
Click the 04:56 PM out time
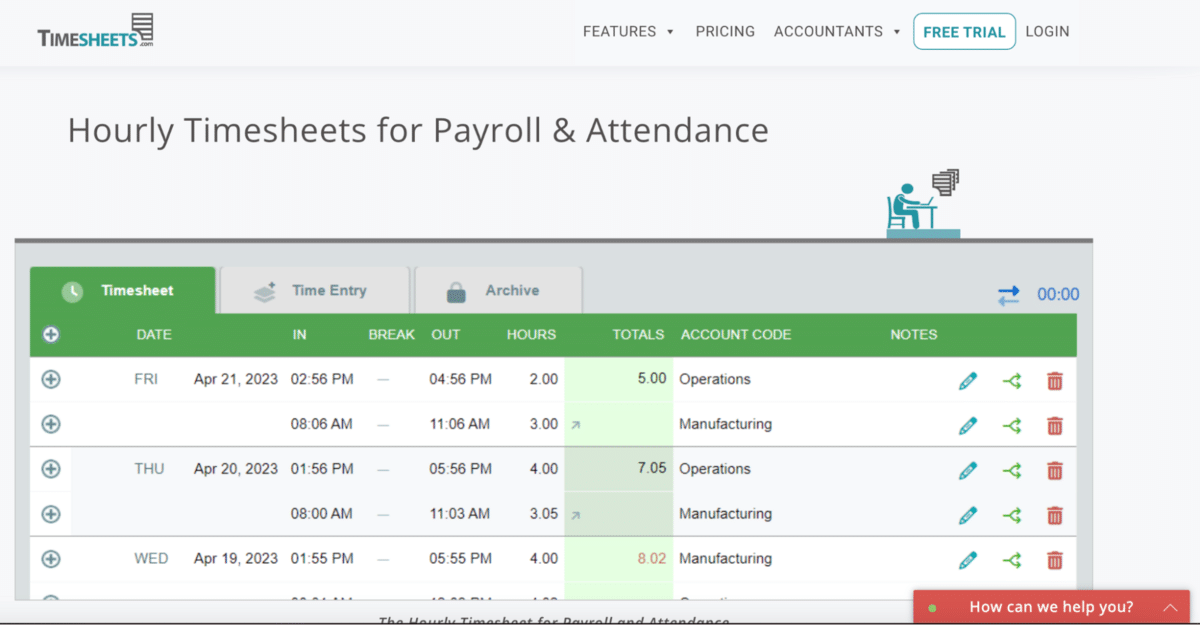[x=461, y=380]
